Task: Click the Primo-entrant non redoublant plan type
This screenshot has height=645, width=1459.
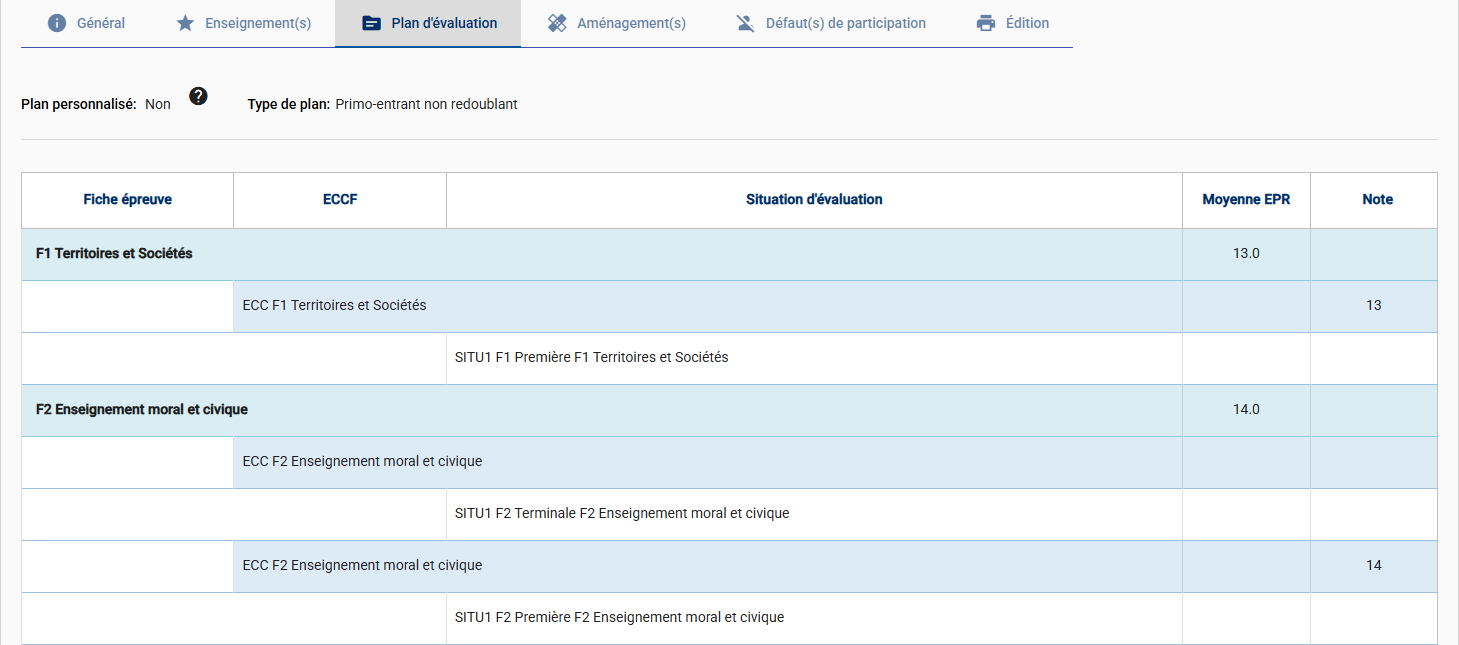Action: (427, 104)
